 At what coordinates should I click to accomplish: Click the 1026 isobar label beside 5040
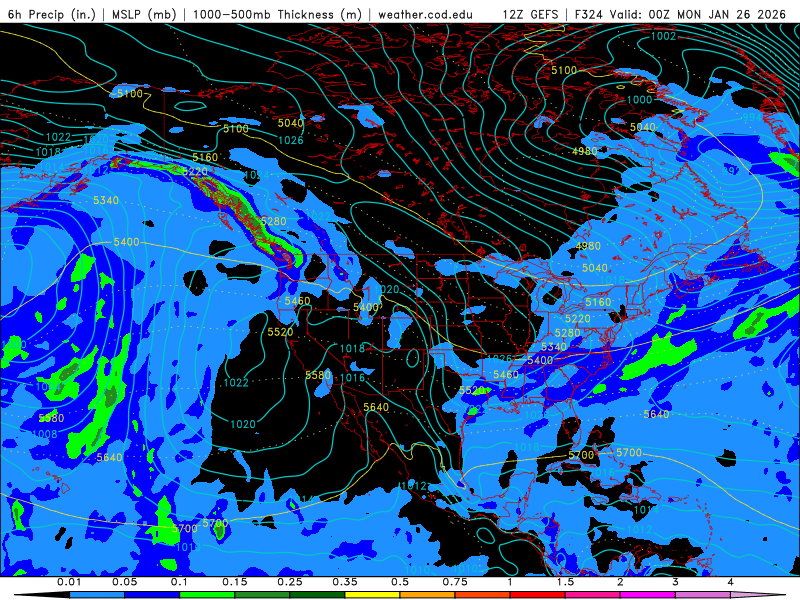point(291,140)
